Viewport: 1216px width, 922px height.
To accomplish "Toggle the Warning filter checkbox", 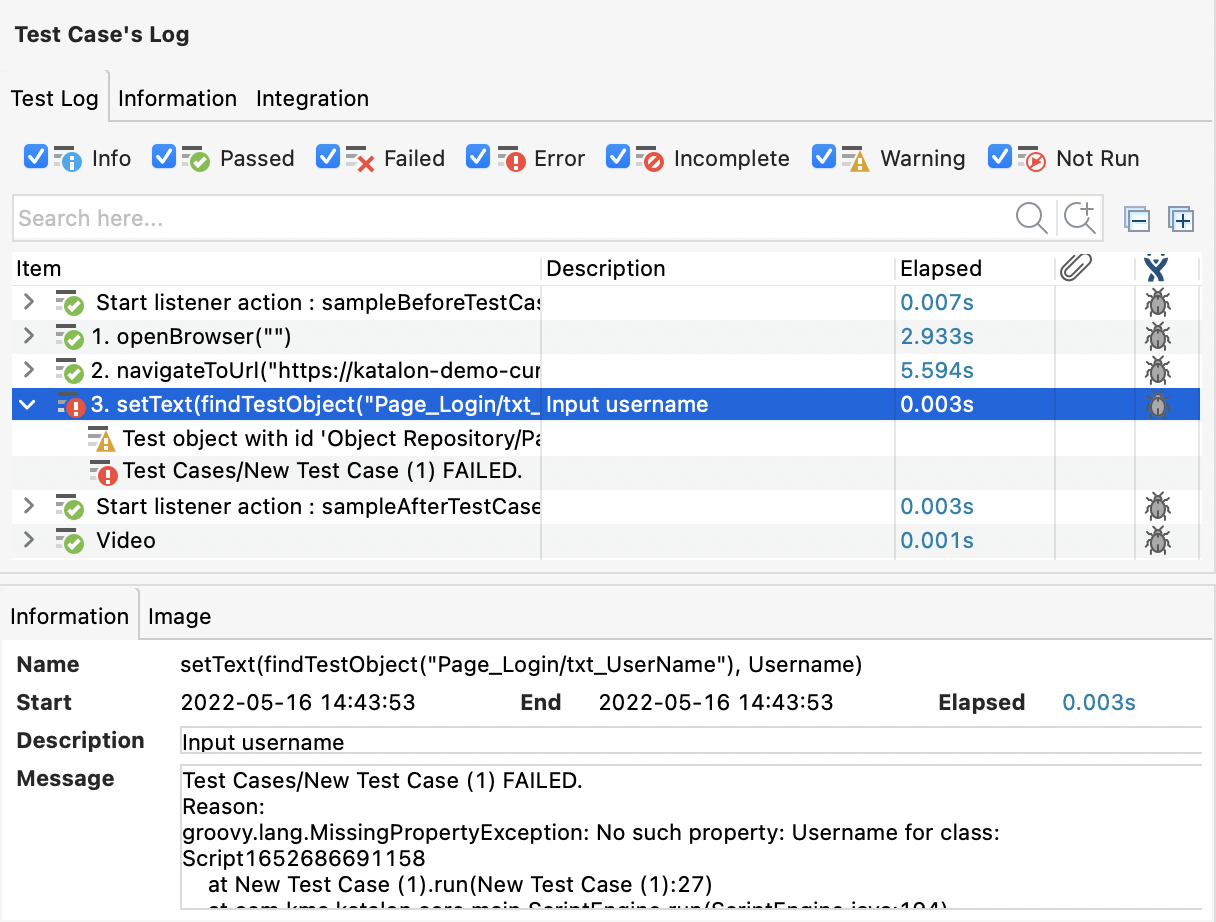I will click(824, 157).
